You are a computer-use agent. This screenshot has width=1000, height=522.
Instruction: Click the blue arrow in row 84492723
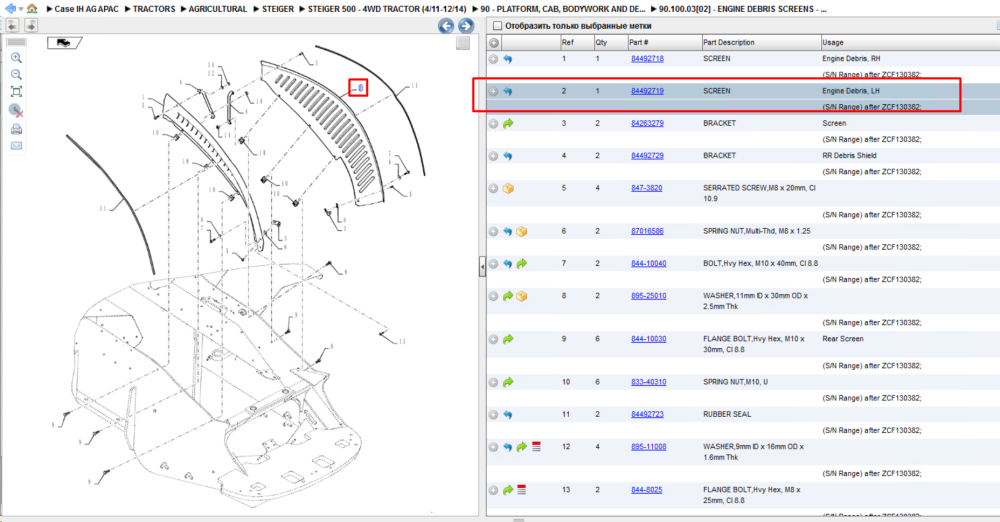[x=508, y=415]
